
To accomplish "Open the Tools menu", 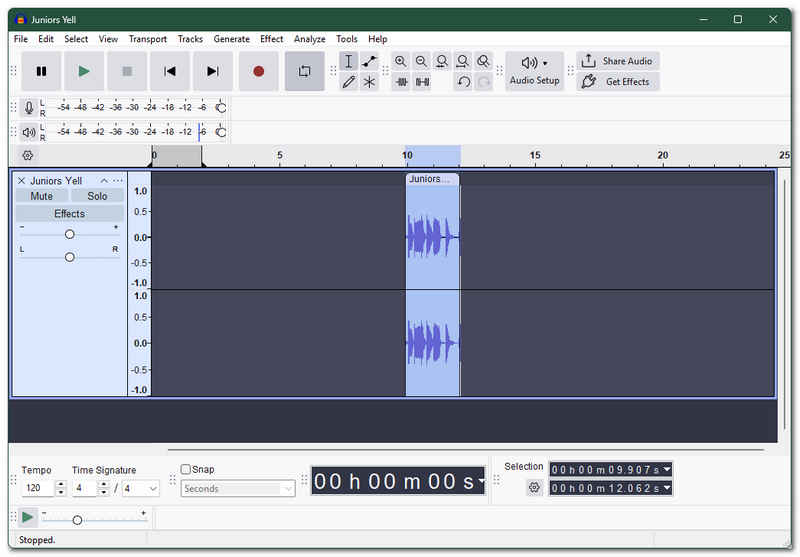I will coord(347,39).
